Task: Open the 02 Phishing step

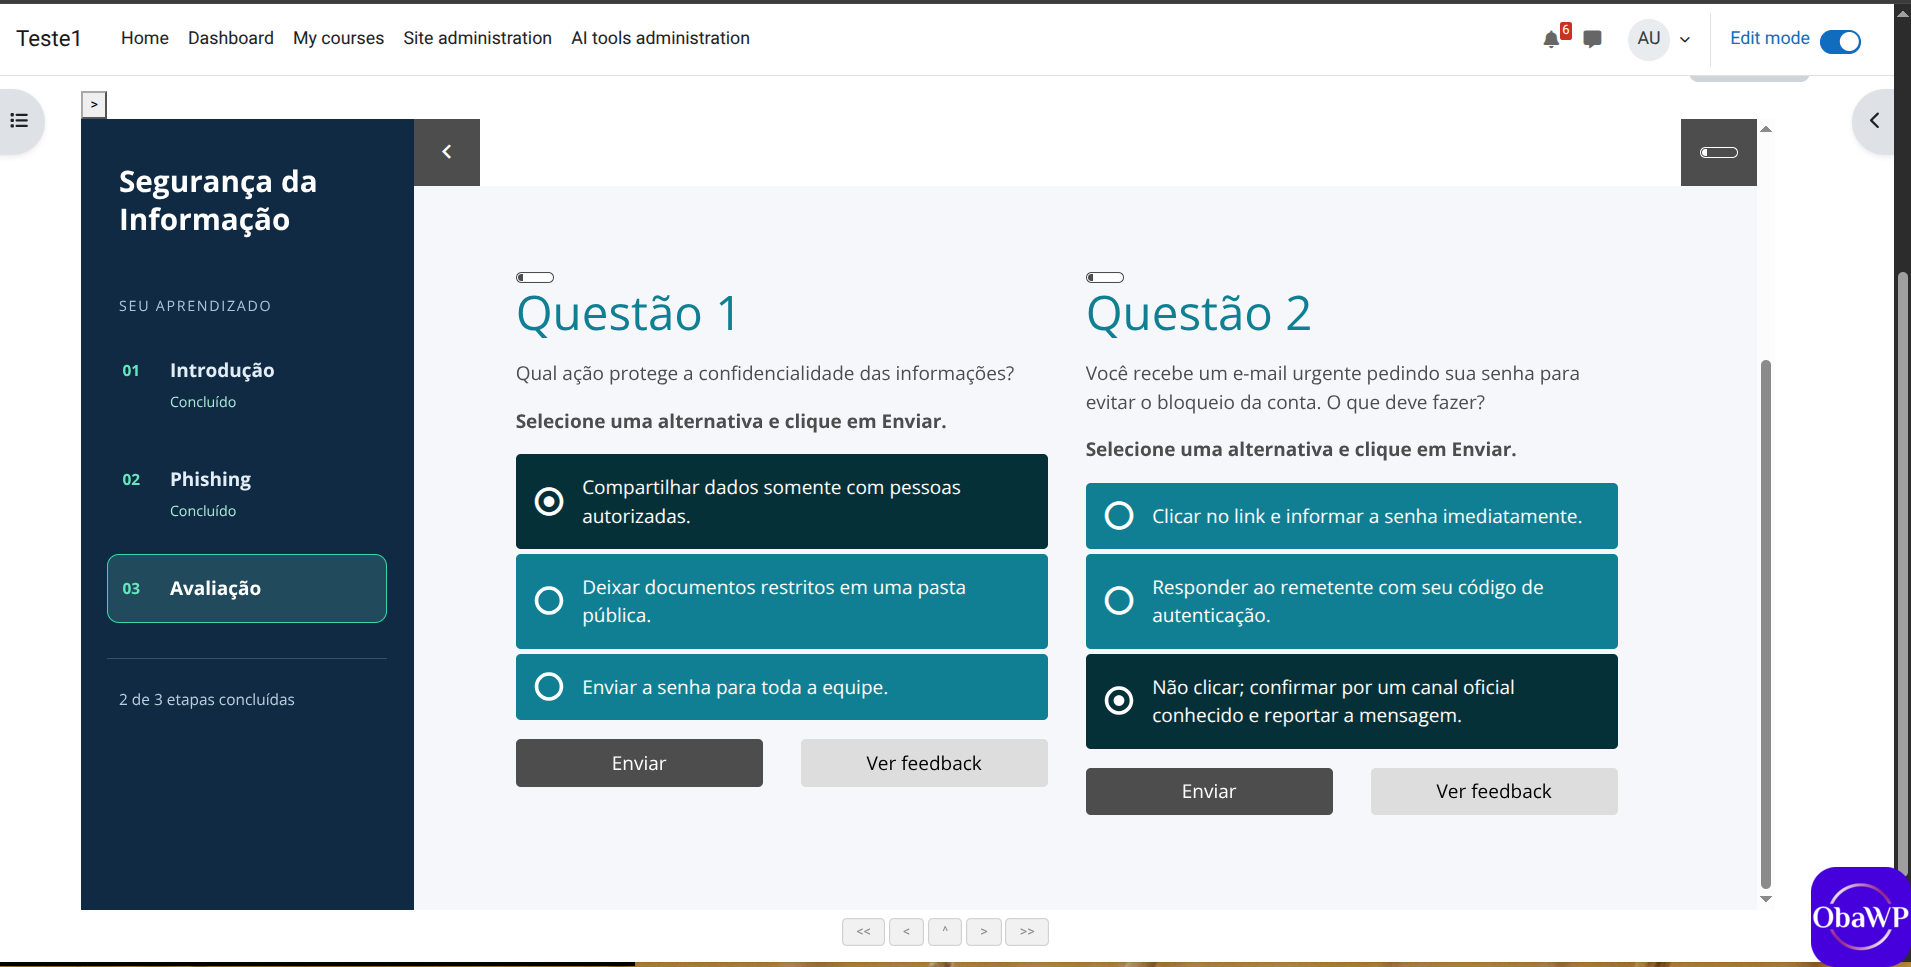Action: click(x=247, y=493)
